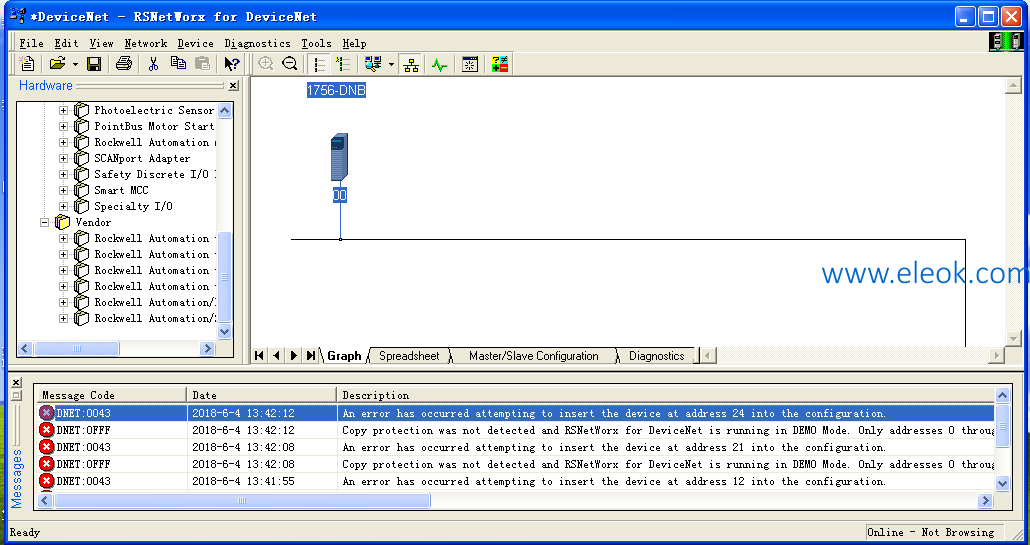This screenshot has width=1030, height=545.
Task: Click the Description column header
Action: pyautogui.click(x=666, y=395)
